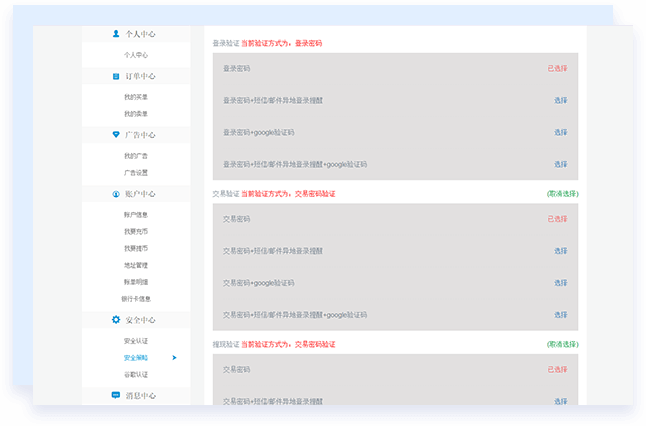The height and width of the screenshot is (426, 646).
Task: Click the diamond icon beside 广告中心
Action: click(x=116, y=135)
